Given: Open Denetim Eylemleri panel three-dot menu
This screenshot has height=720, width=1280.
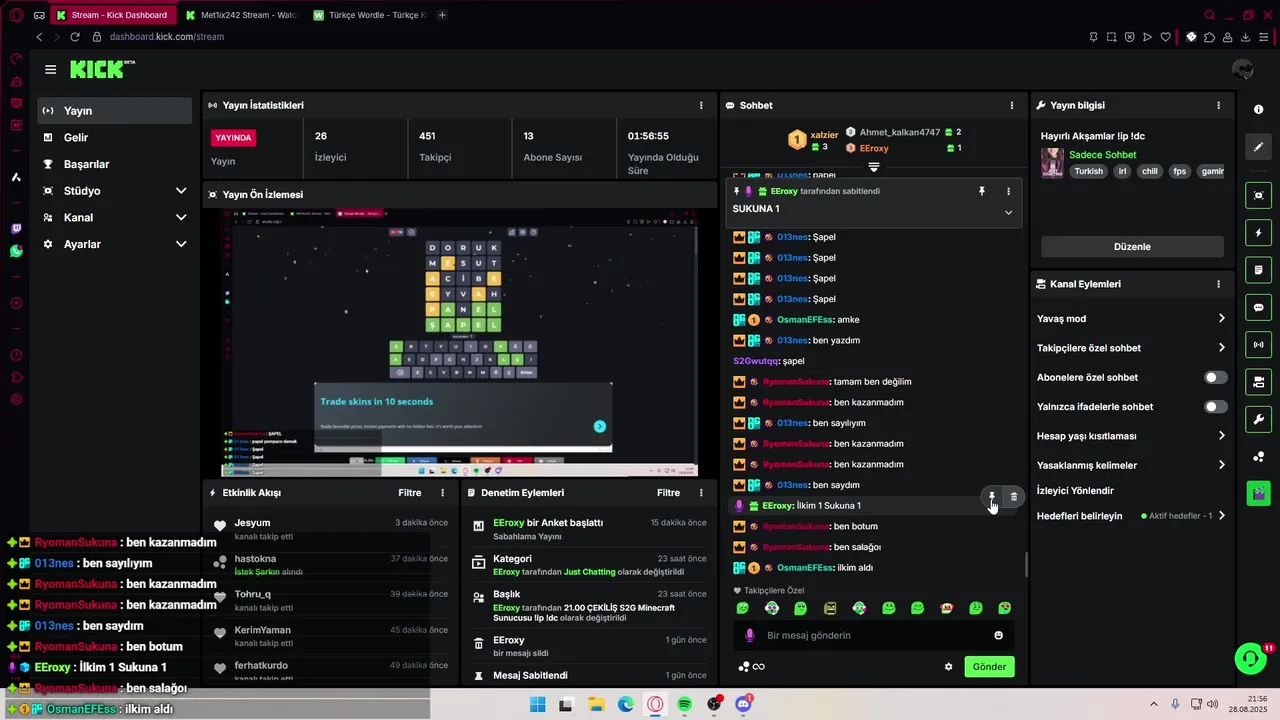Looking at the screenshot, I should click(x=701, y=493).
